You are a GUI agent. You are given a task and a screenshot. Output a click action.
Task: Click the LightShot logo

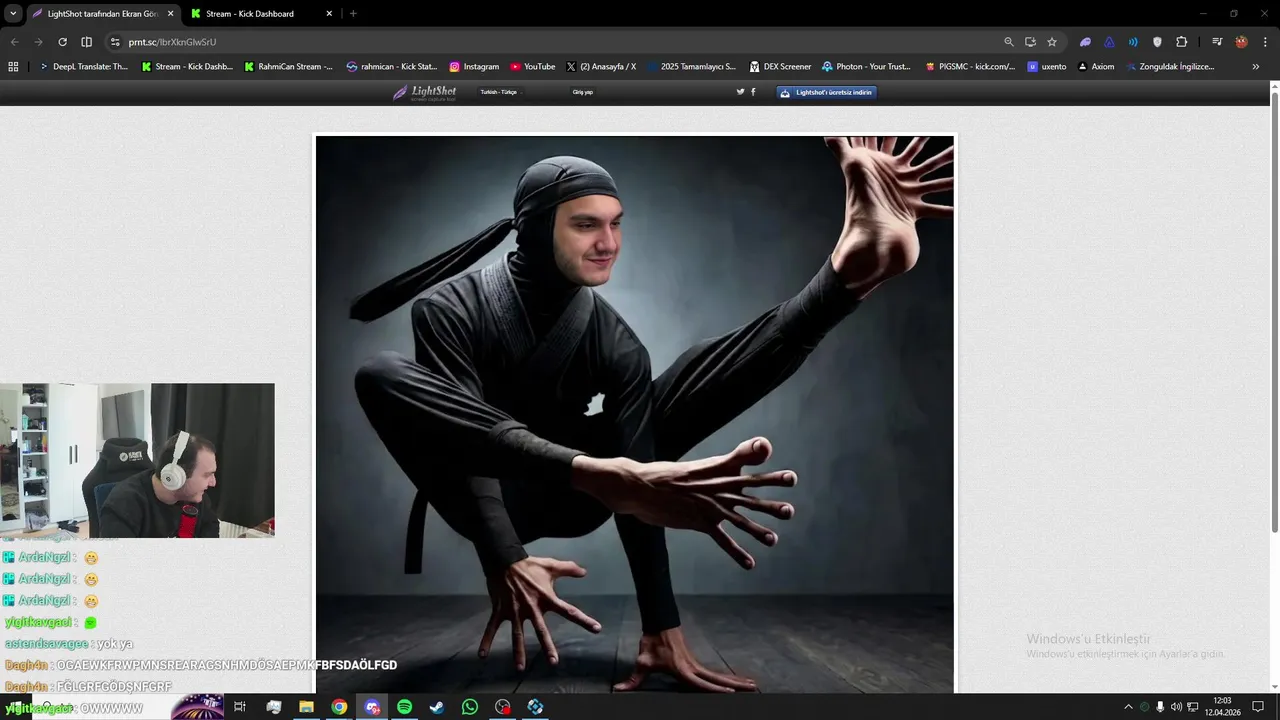425,92
